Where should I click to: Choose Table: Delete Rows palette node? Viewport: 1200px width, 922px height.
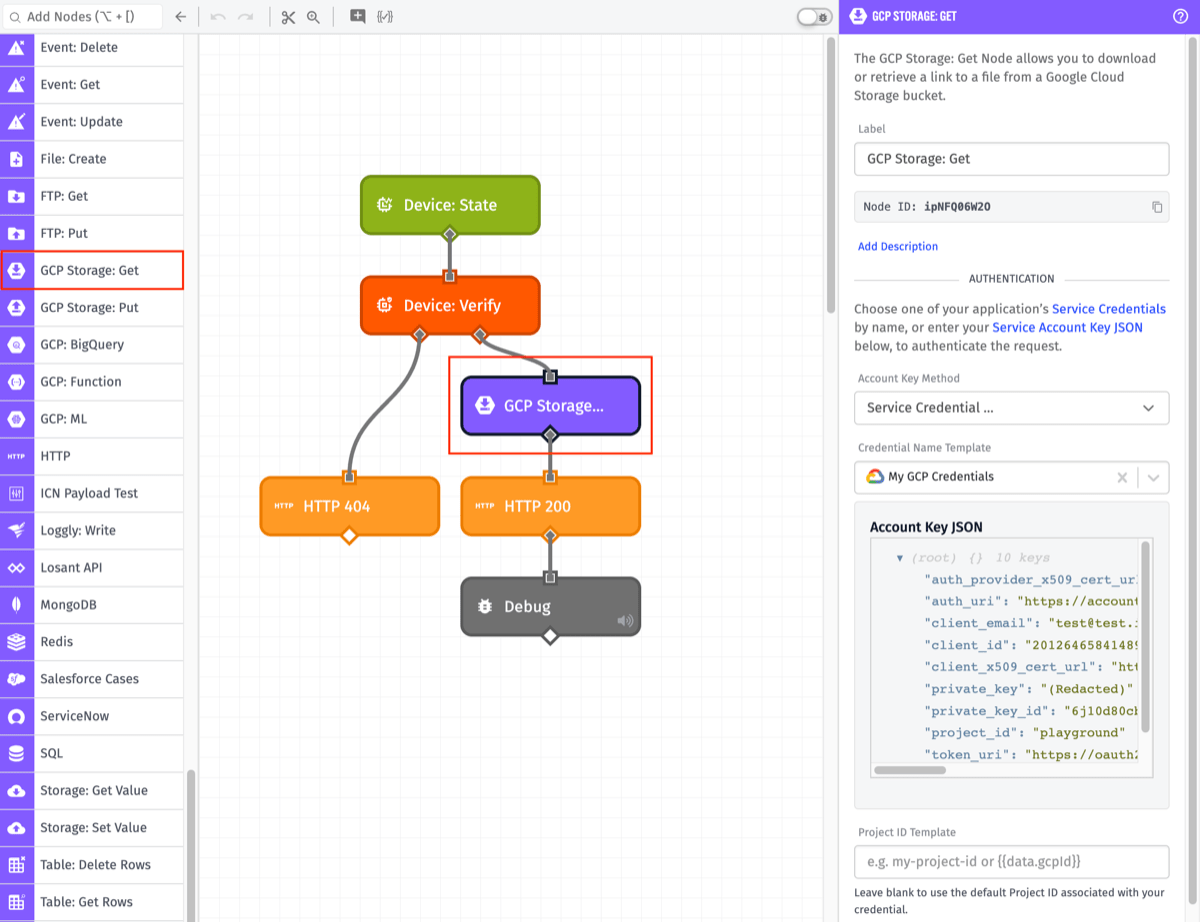(92, 865)
